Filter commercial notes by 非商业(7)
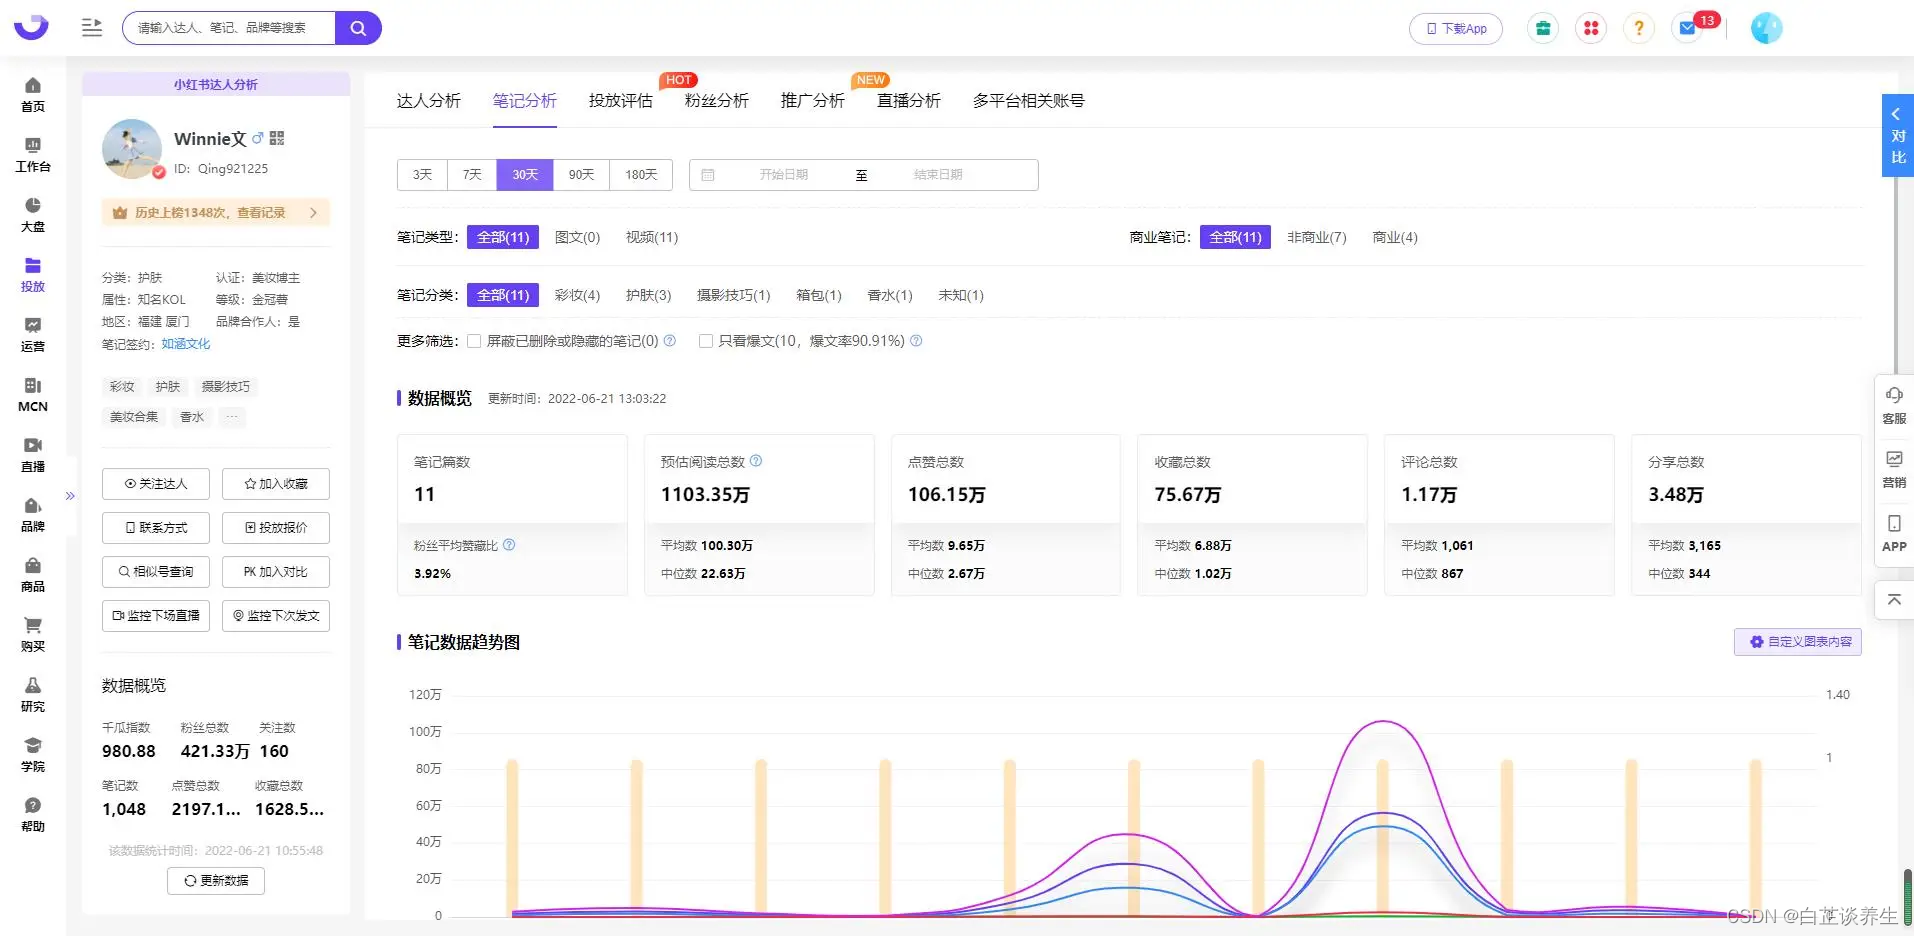The image size is (1914, 936). pos(1316,237)
